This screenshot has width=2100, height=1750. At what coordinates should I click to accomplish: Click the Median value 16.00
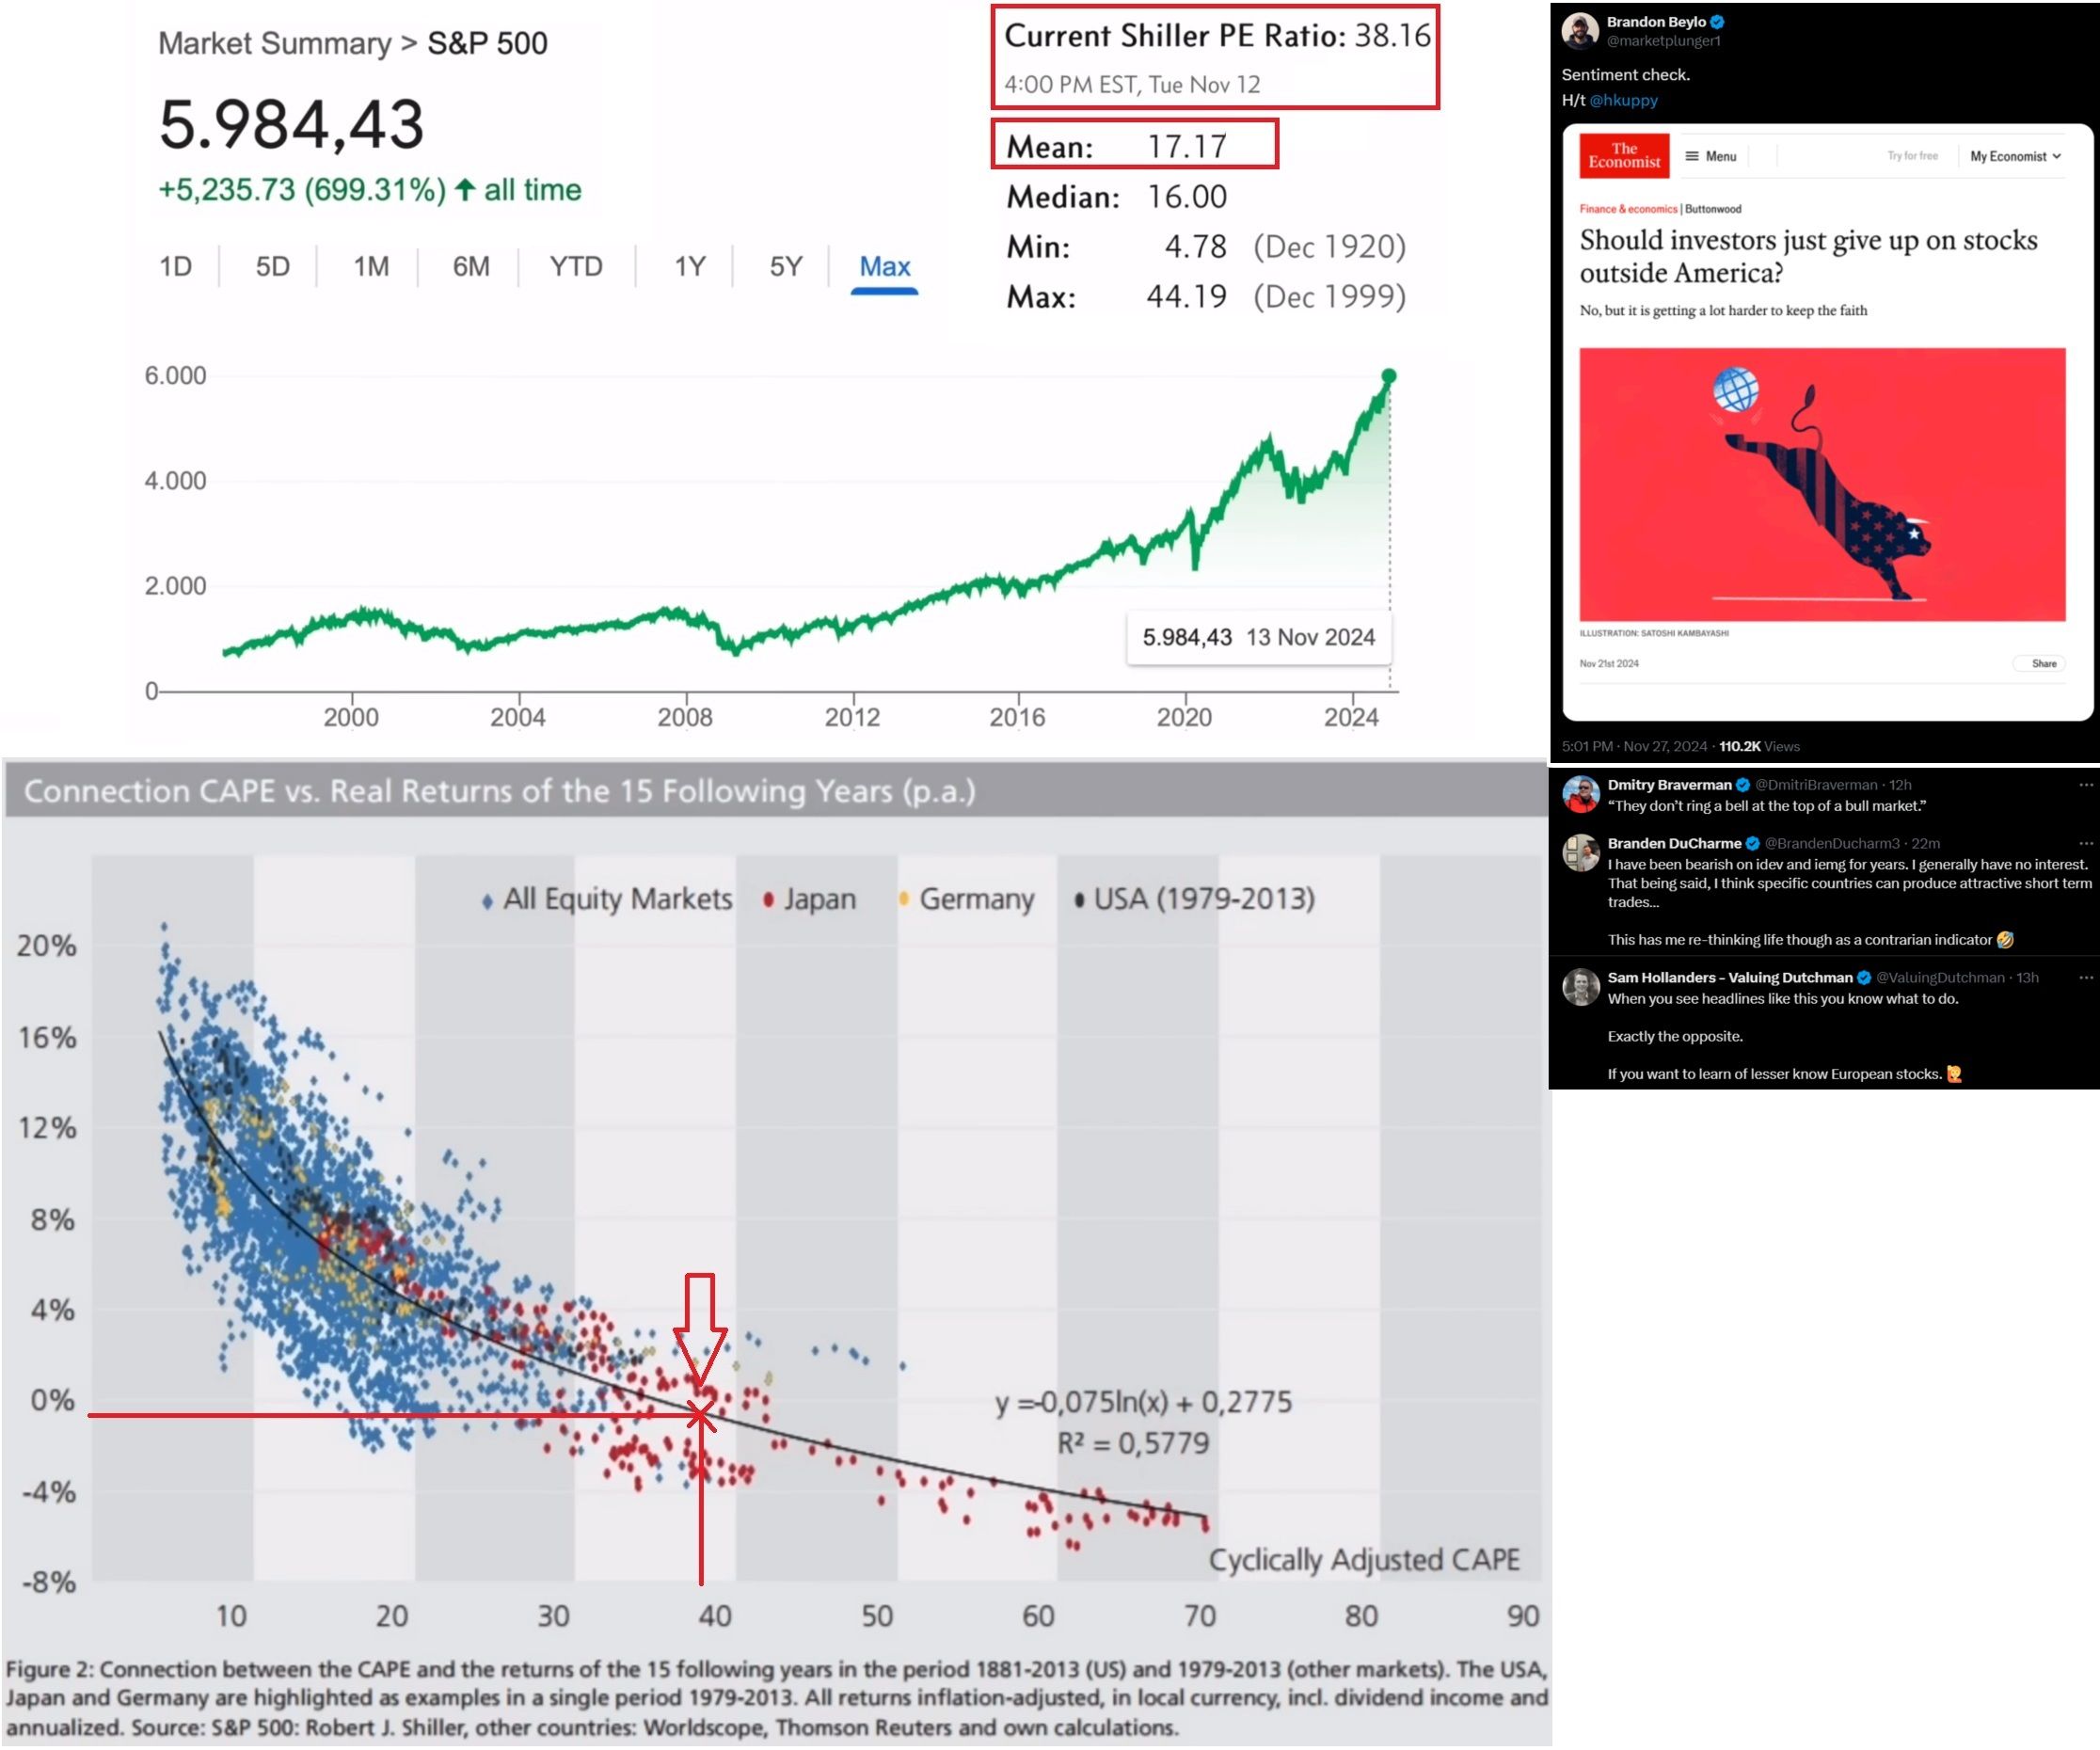pyautogui.click(x=1186, y=197)
